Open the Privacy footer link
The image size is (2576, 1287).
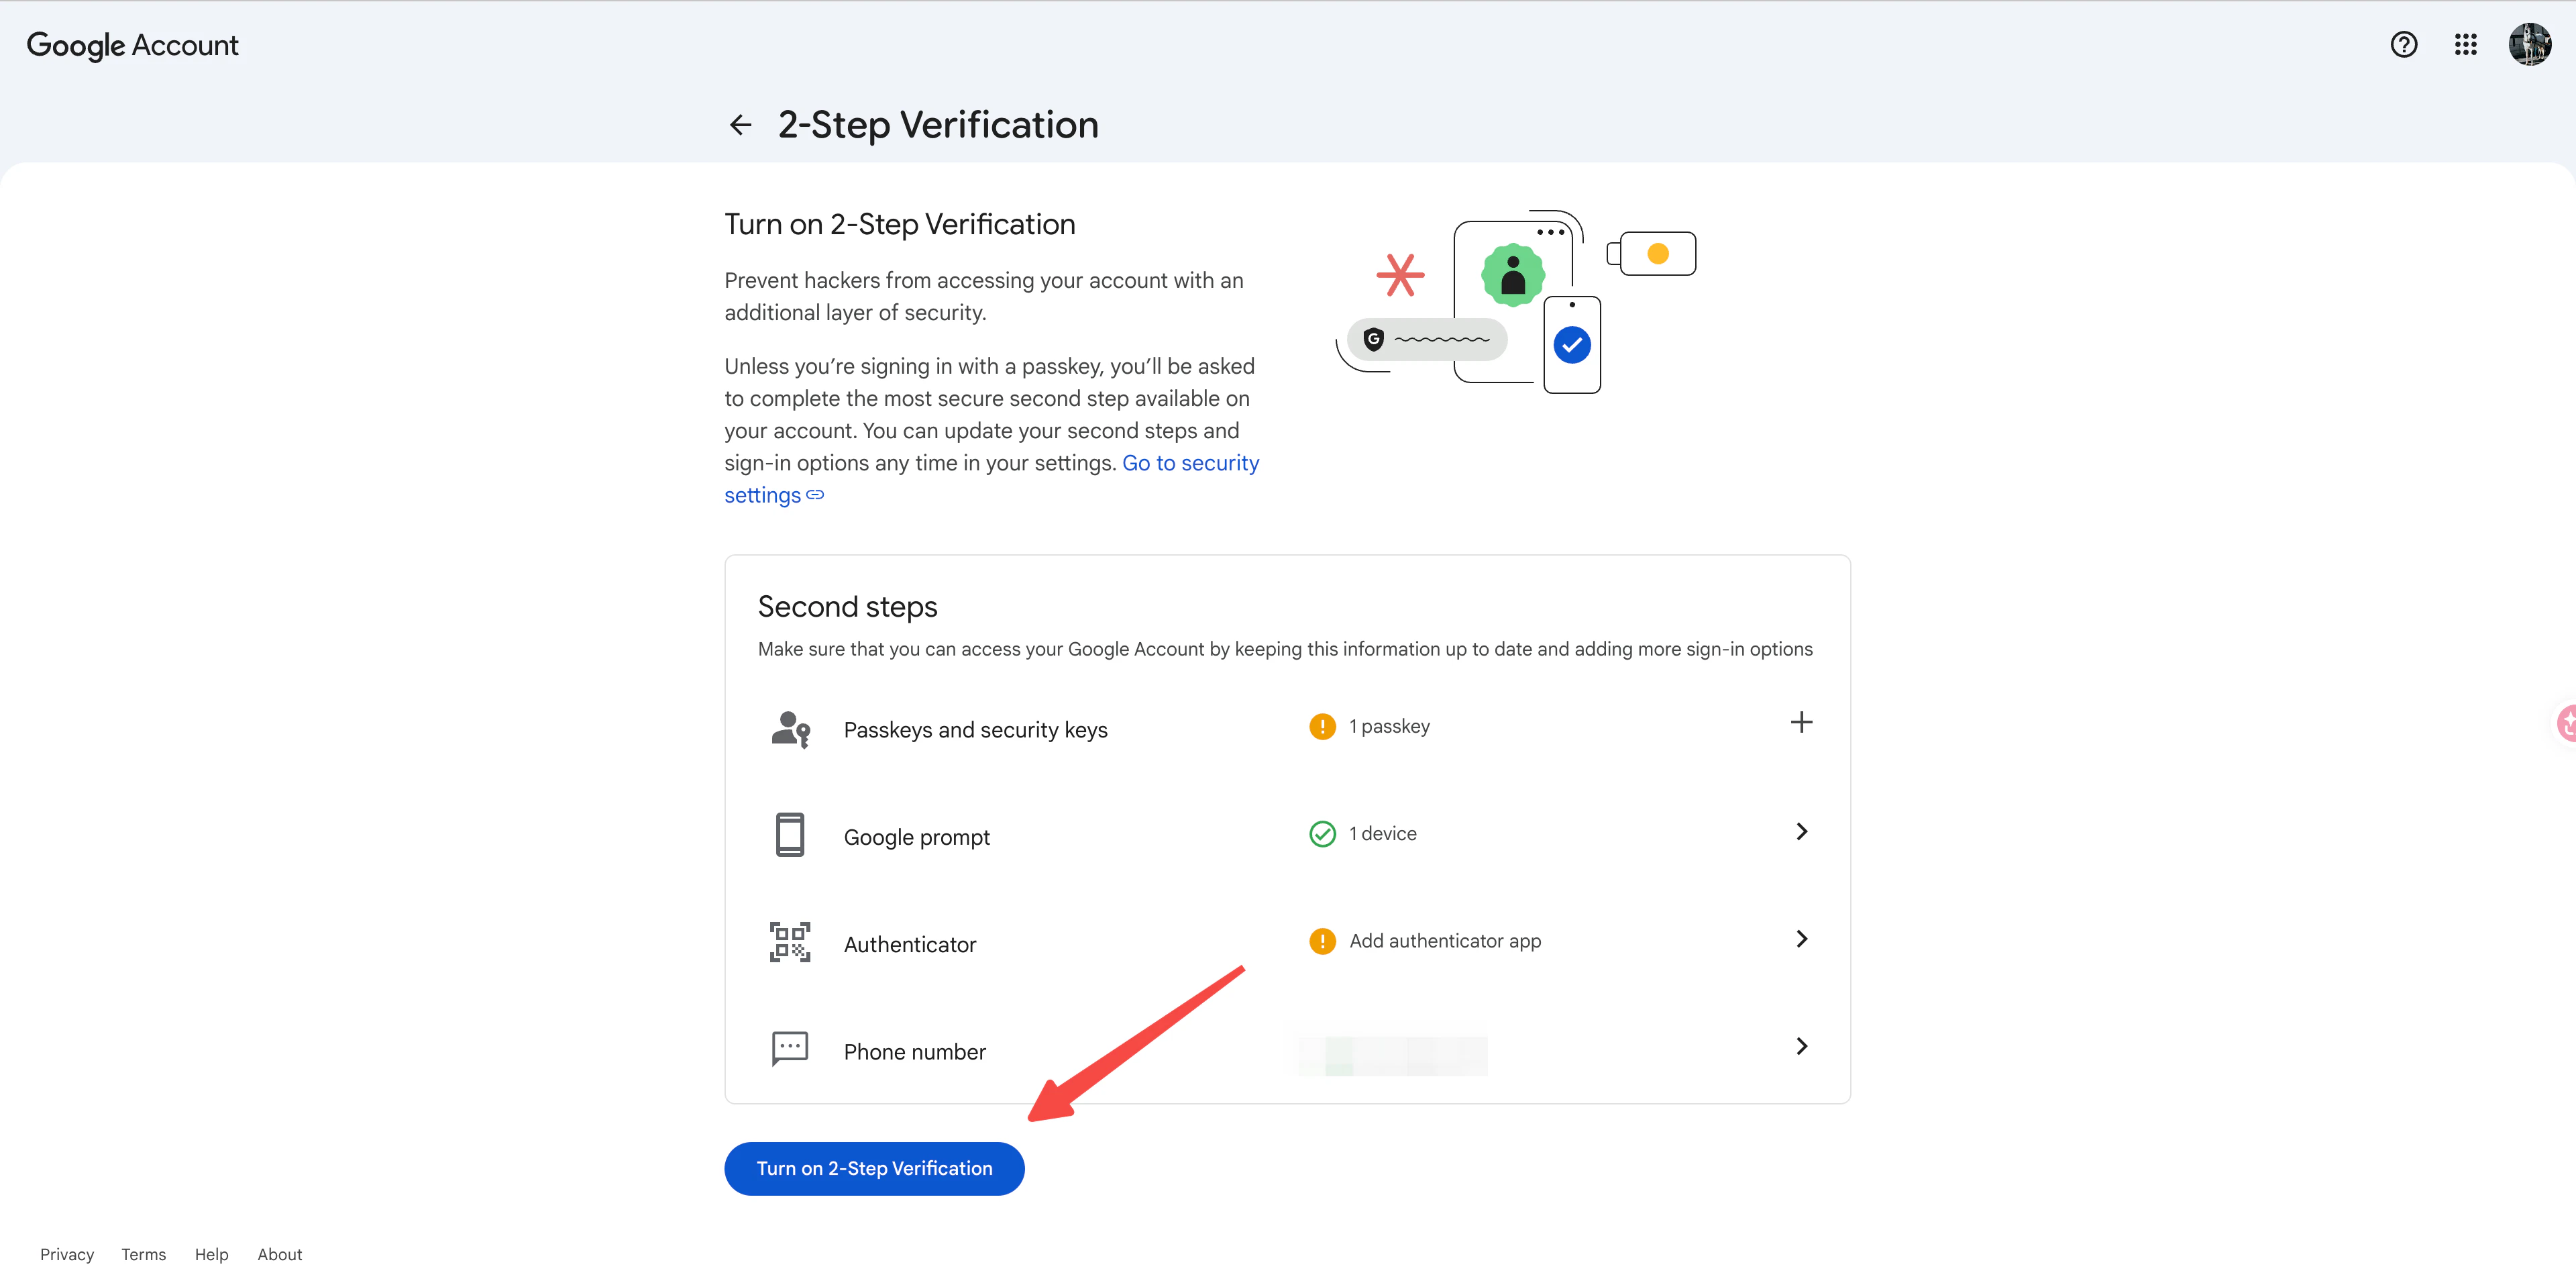click(x=67, y=1254)
